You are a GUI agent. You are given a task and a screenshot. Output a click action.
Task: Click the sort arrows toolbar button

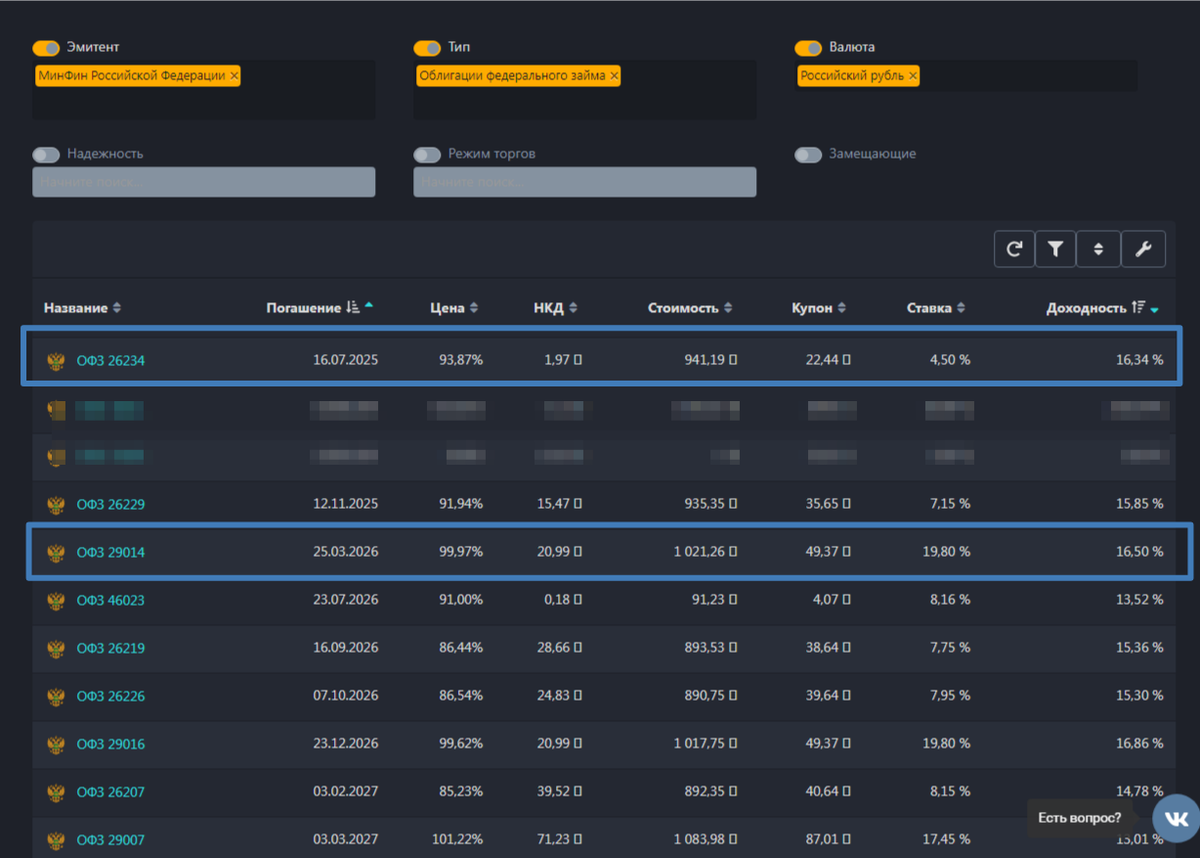[x=1098, y=249]
